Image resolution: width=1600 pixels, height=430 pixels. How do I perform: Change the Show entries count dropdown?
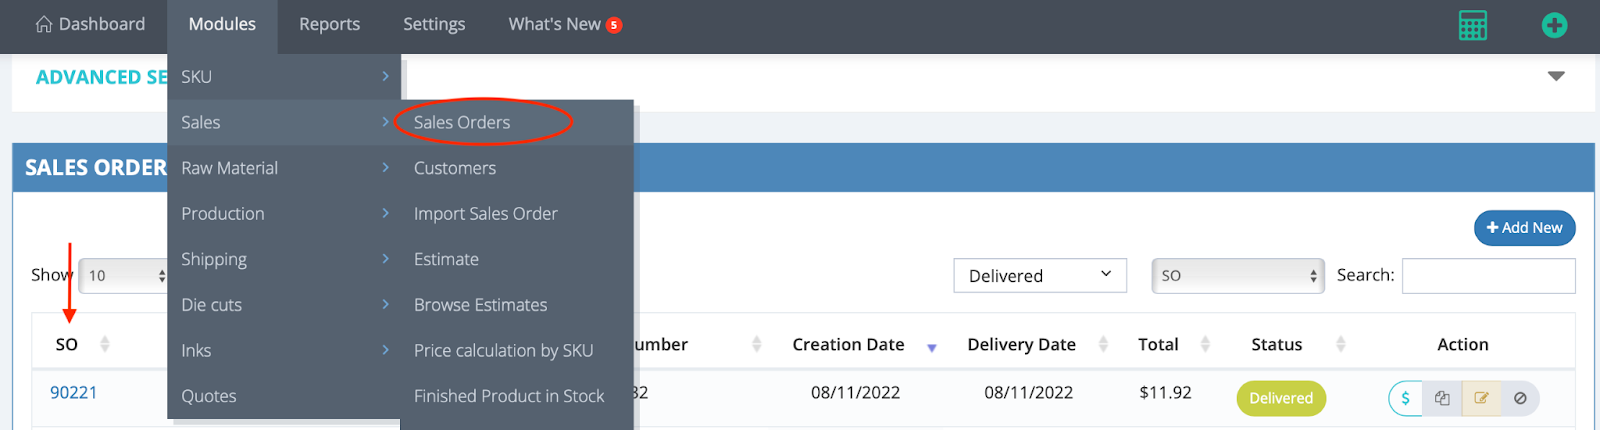pos(125,276)
